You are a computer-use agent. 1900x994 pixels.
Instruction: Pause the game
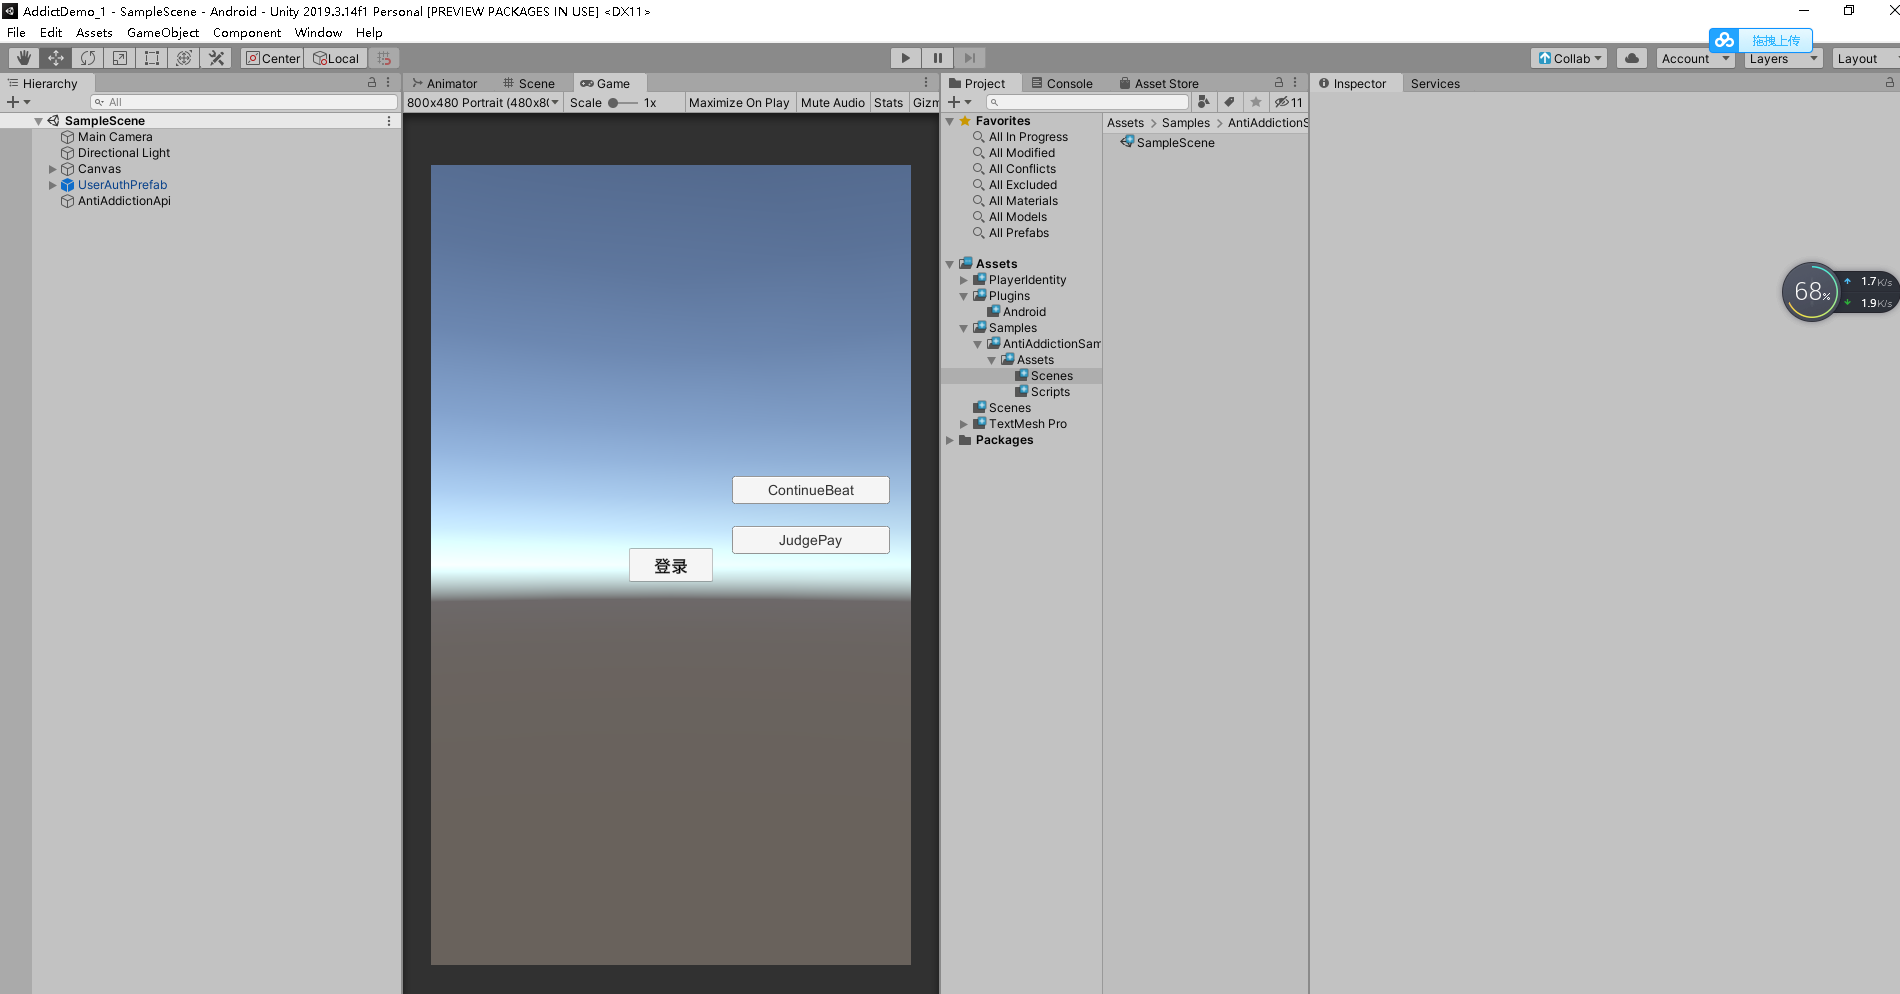tap(938, 58)
